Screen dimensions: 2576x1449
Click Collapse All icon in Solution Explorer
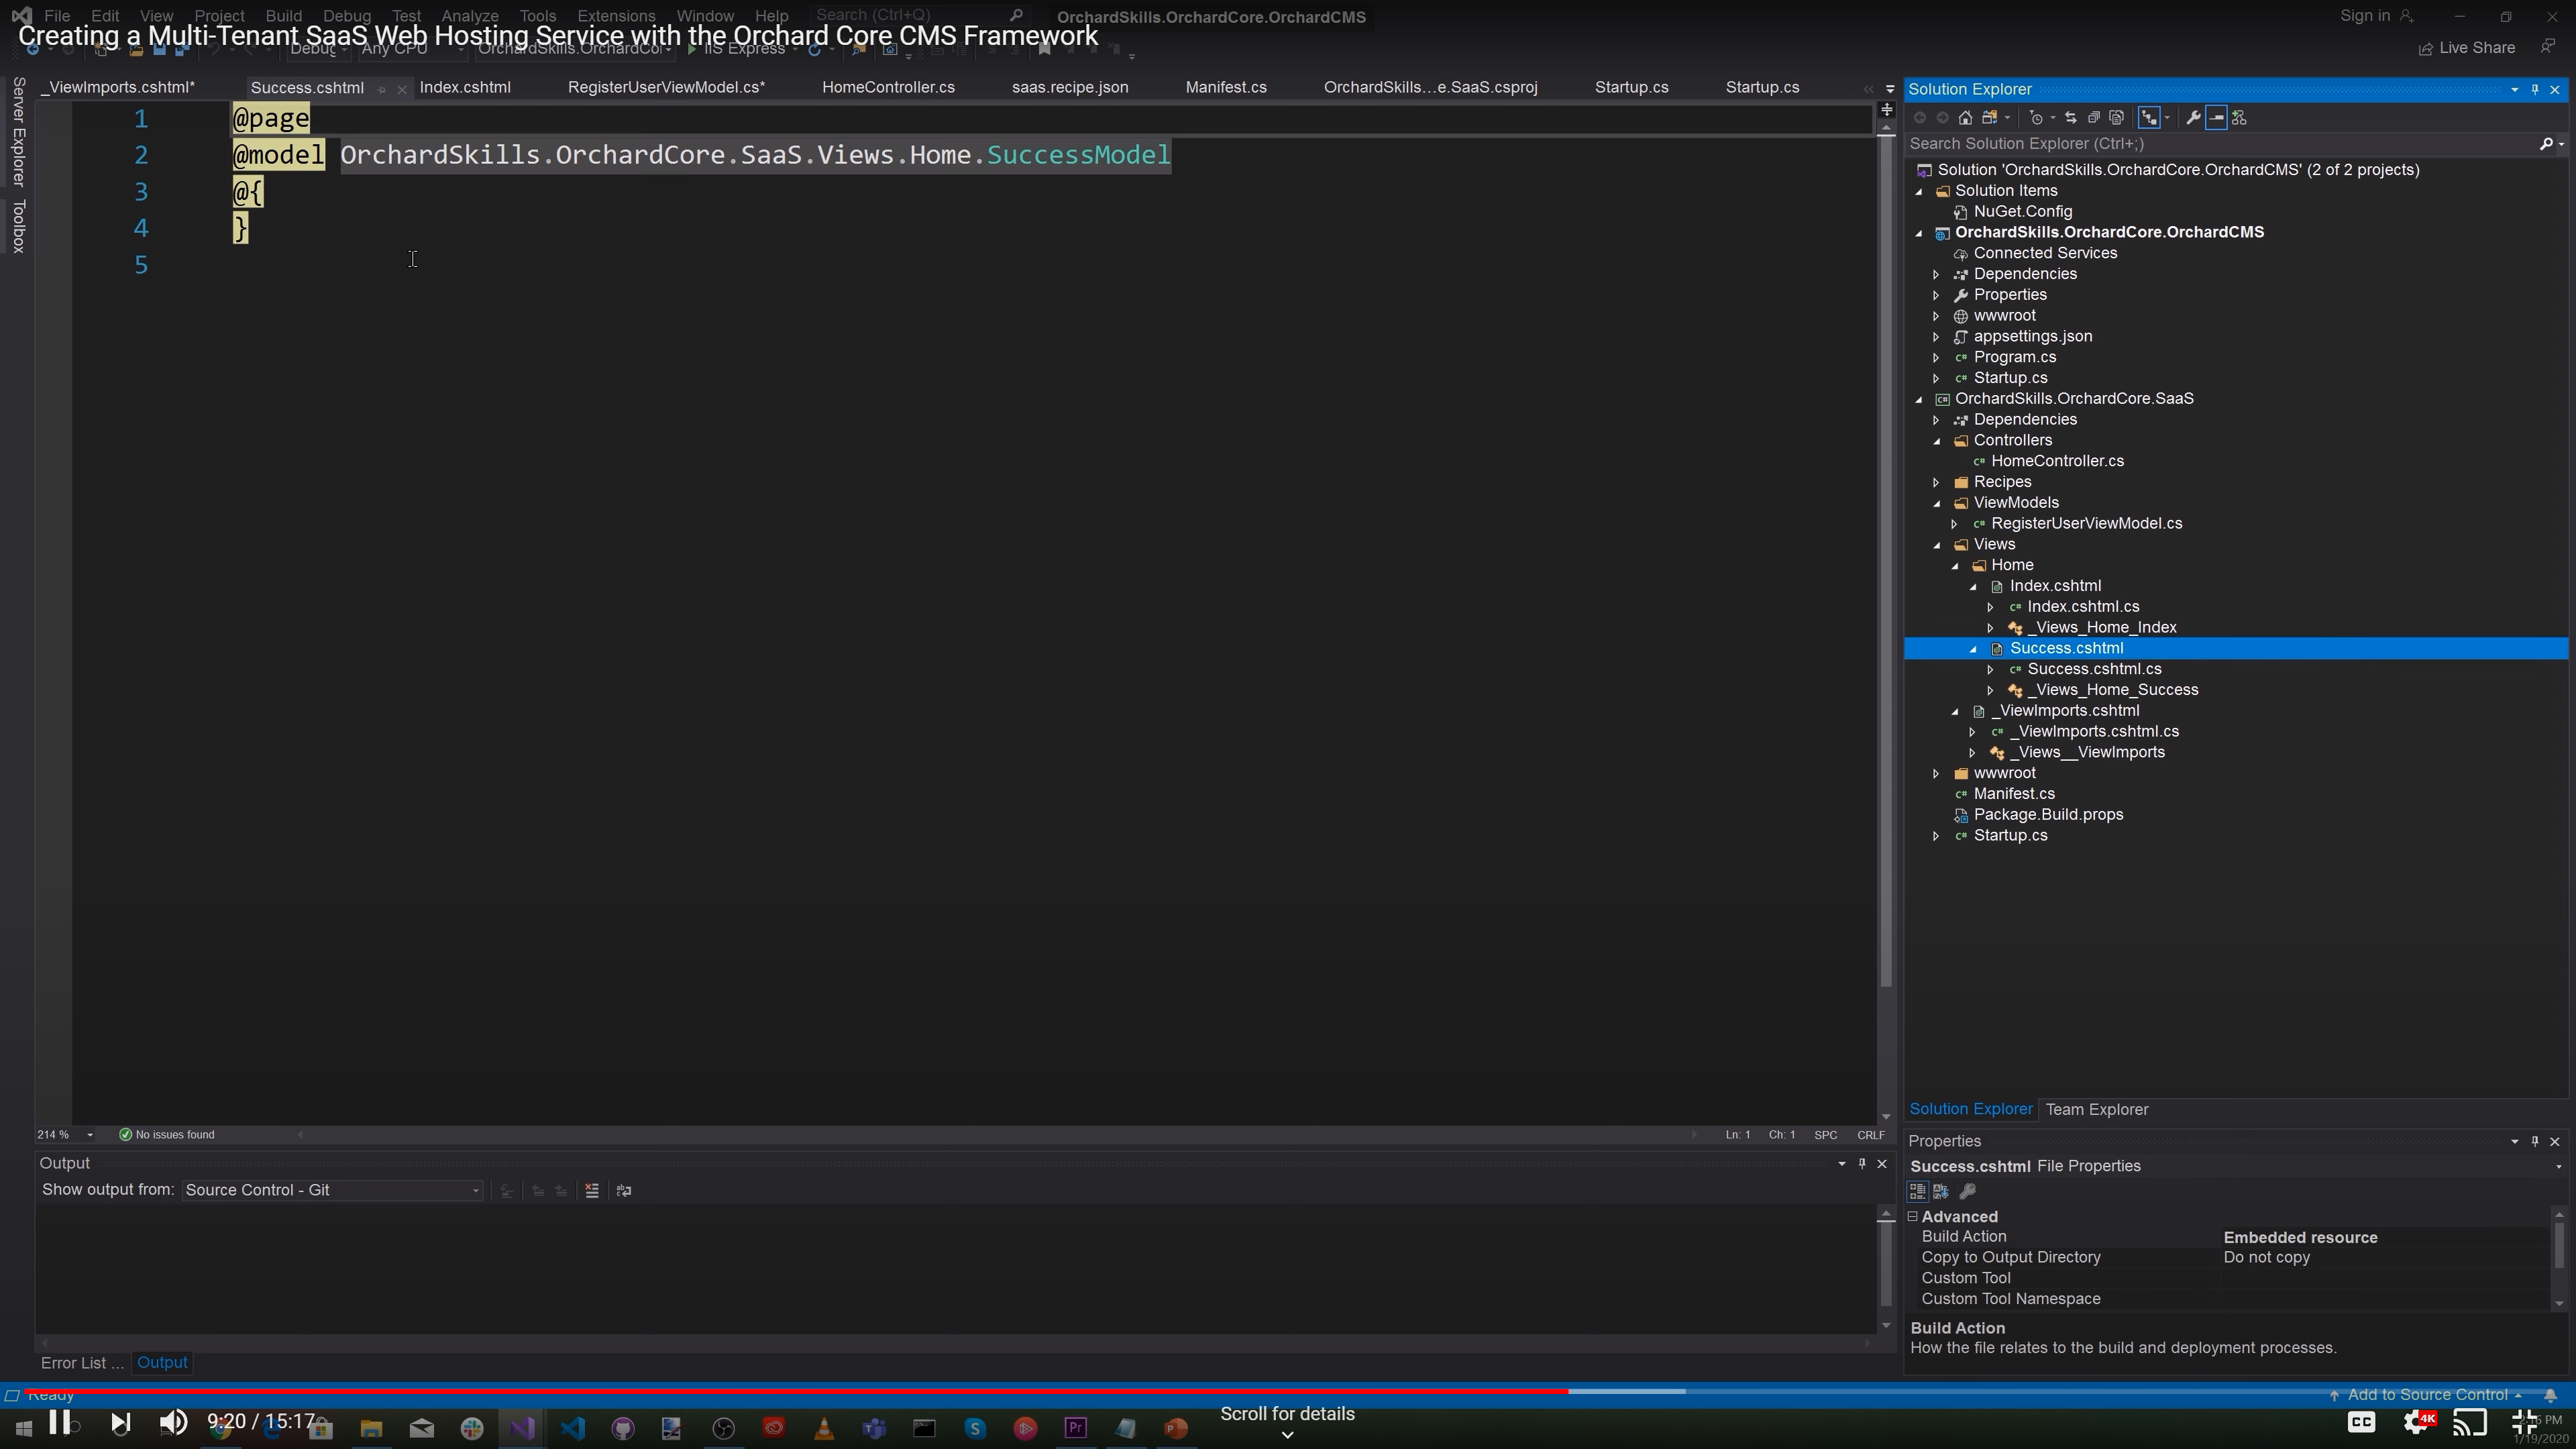coord(2093,118)
